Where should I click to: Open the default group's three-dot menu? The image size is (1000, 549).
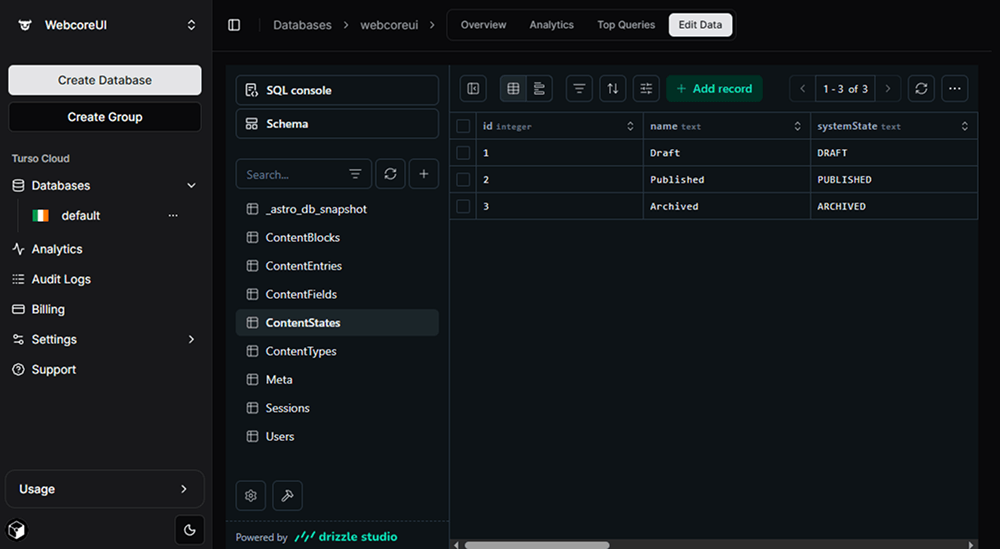[x=173, y=216]
